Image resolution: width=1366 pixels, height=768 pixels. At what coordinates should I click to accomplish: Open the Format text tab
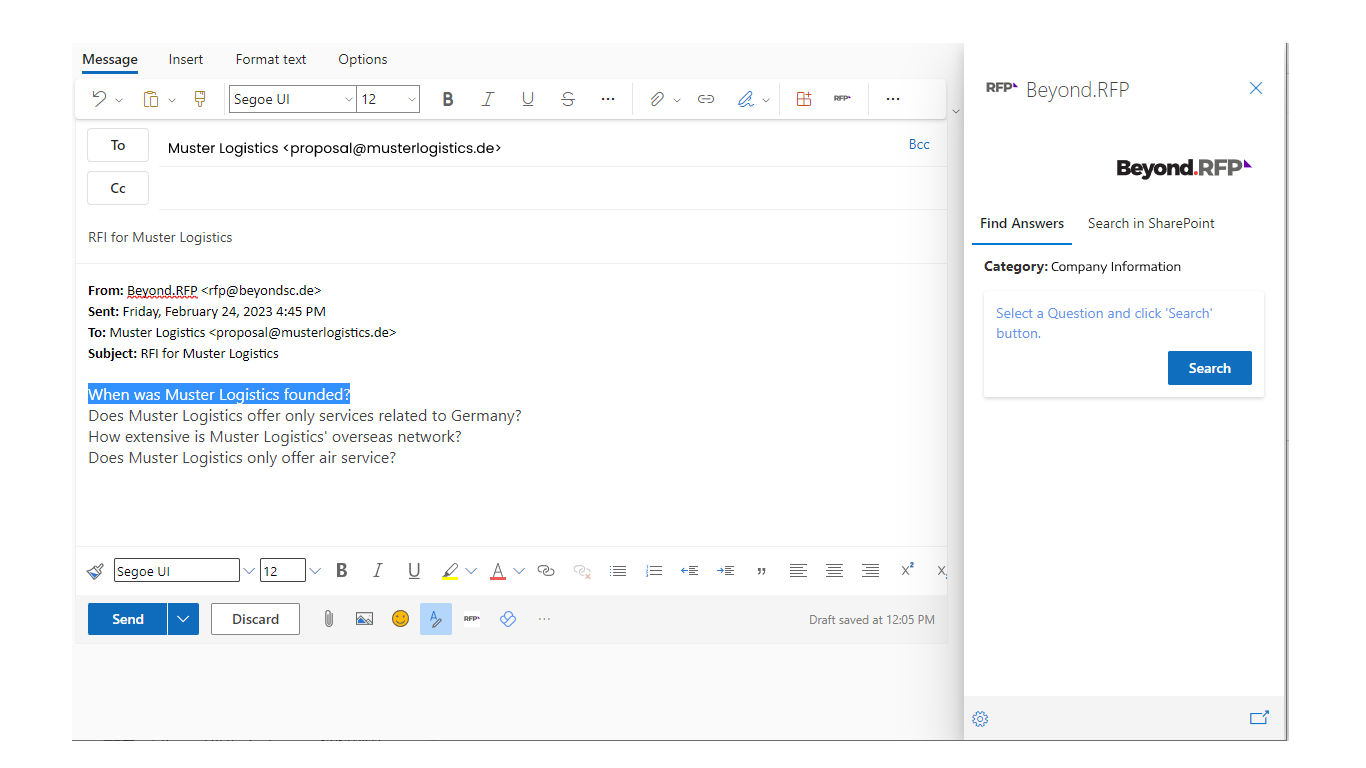pyautogui.click(x=271, y=59)
